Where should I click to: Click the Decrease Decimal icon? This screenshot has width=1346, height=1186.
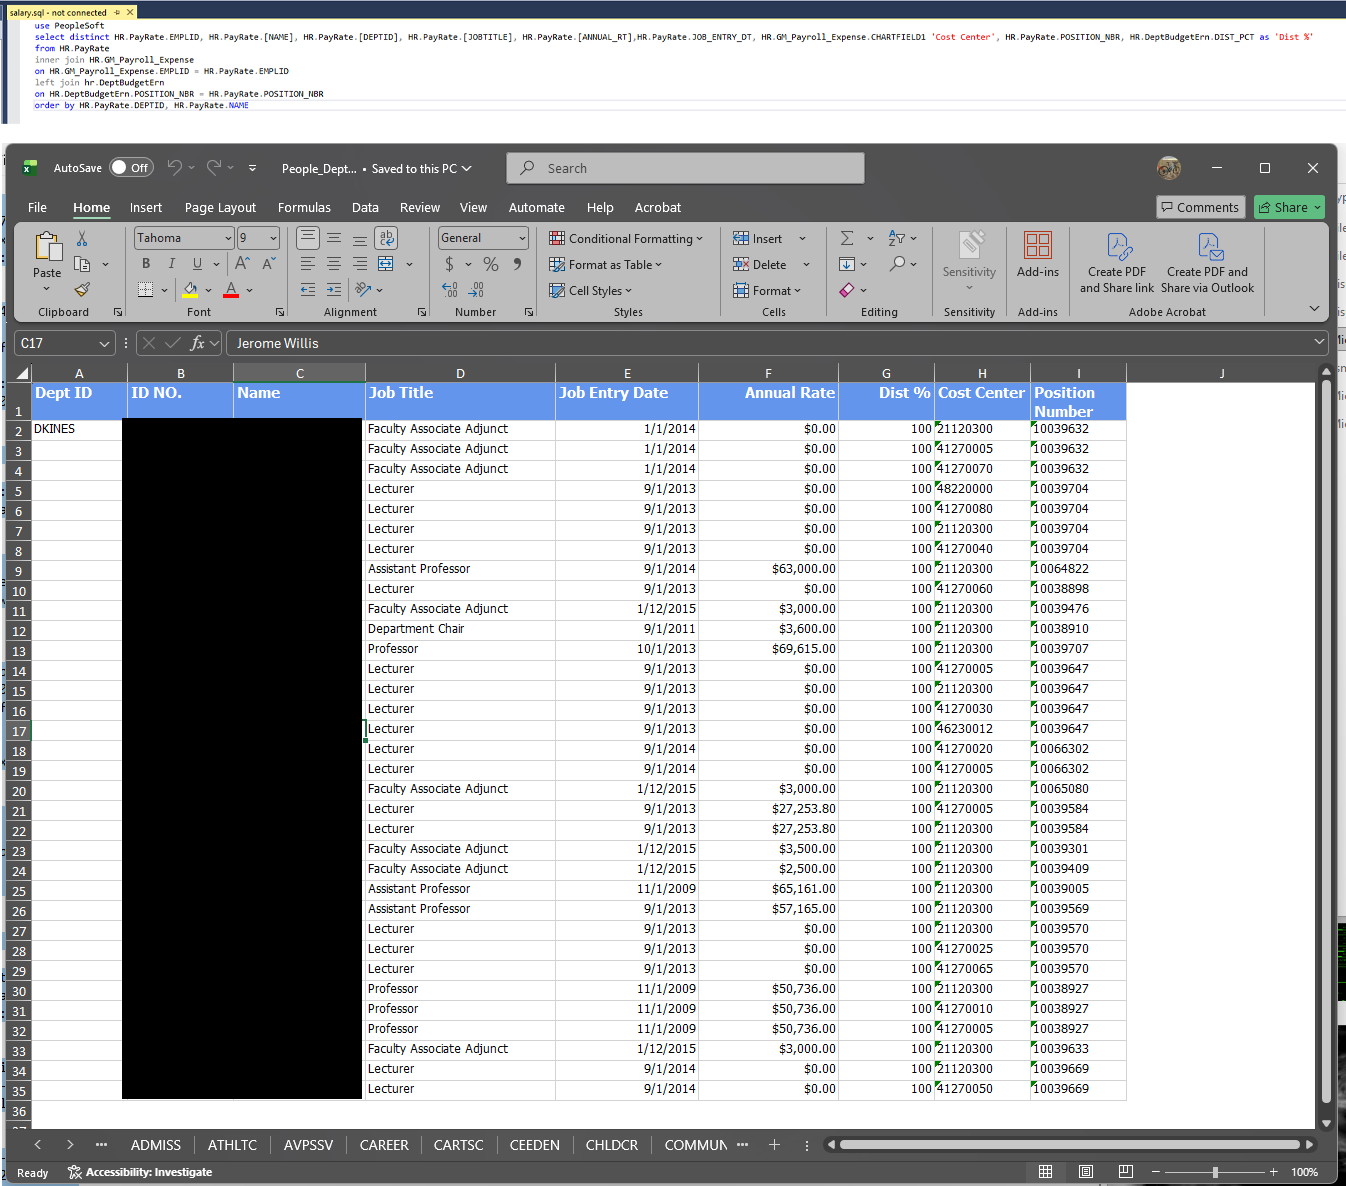click(x=476, y=290)
